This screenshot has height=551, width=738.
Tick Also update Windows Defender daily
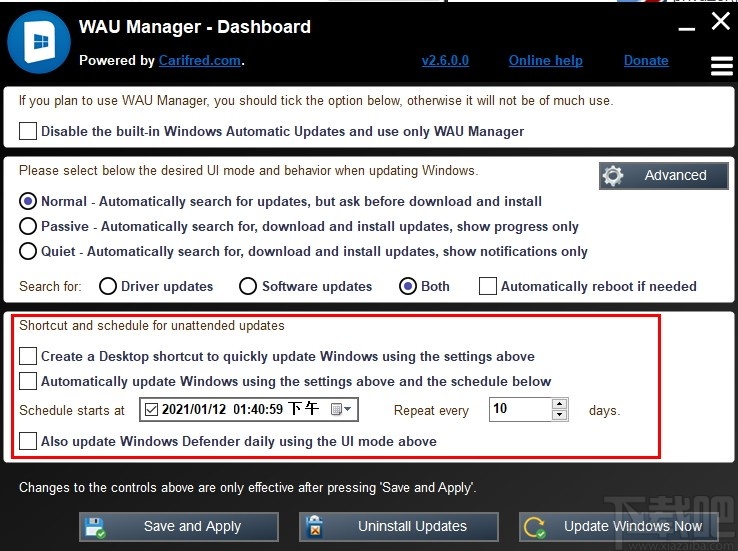click(x=28, y=441)
